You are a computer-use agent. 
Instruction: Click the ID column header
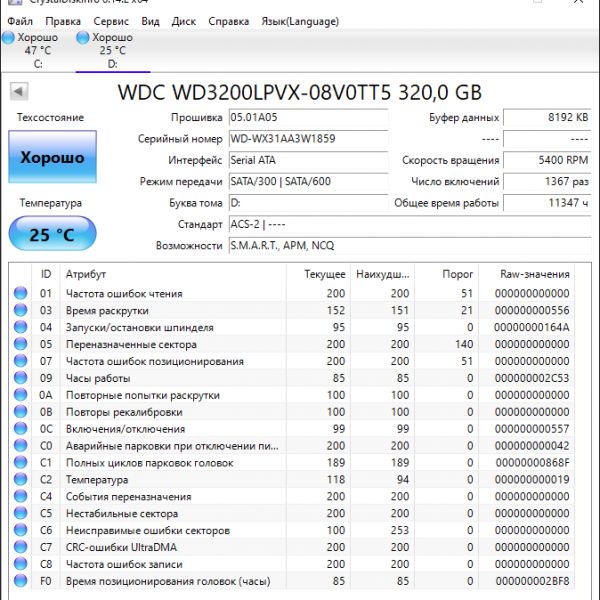46,274
